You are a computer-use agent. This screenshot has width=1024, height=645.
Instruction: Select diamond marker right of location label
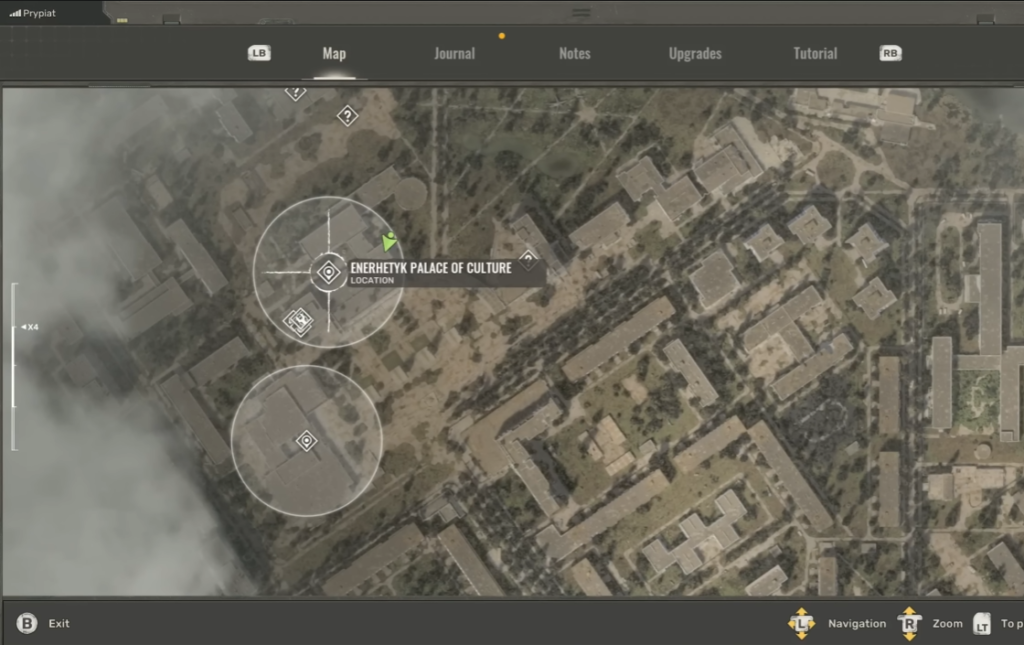(x=528, y=257)
